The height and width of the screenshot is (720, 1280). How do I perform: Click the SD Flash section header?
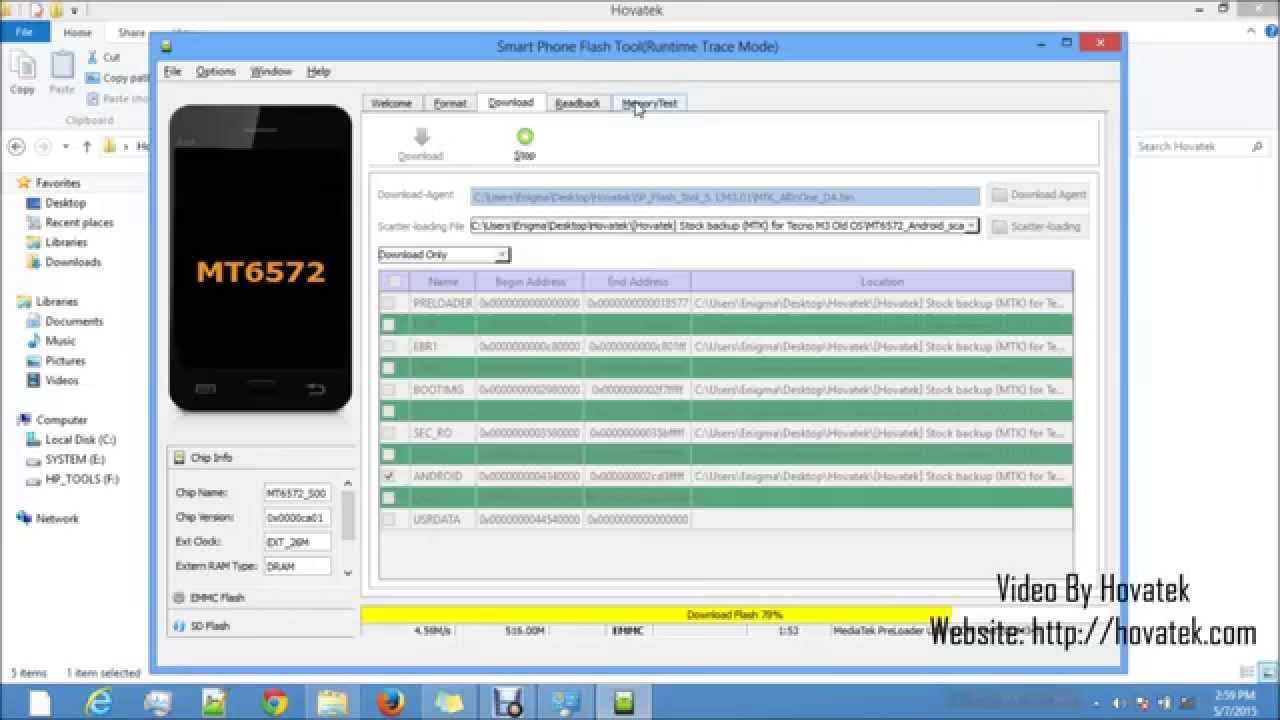[262, 626]
